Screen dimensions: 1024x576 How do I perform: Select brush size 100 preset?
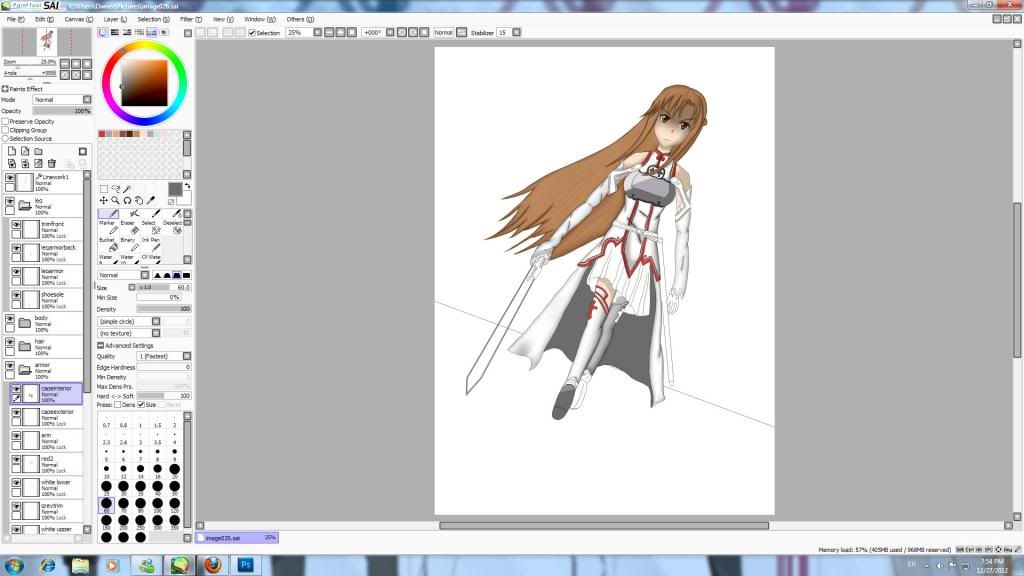pos(157,505)
